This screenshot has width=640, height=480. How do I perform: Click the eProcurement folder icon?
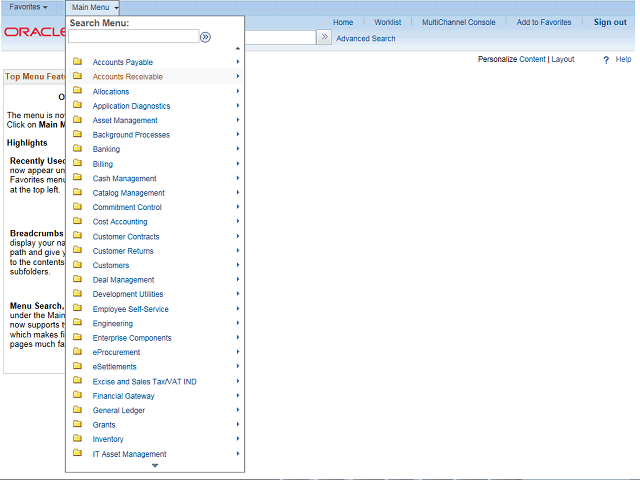[x=77, y=351]
